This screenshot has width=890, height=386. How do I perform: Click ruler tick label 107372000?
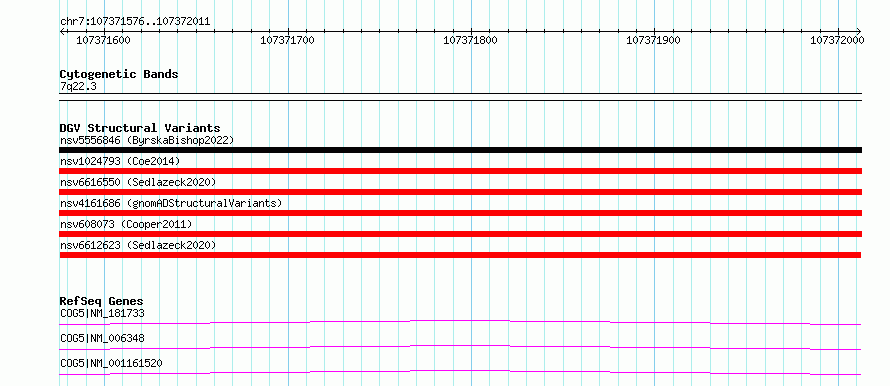click(837, 40)
